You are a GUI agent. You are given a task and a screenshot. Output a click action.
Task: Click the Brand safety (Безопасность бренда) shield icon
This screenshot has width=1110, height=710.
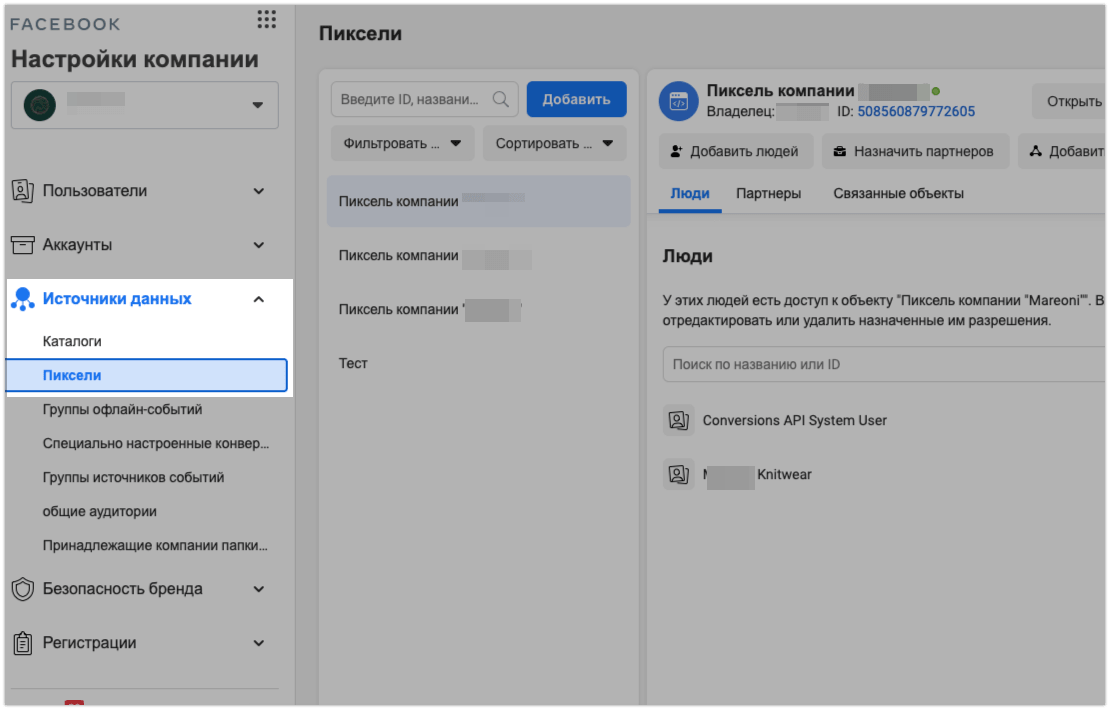coord(22,589)
